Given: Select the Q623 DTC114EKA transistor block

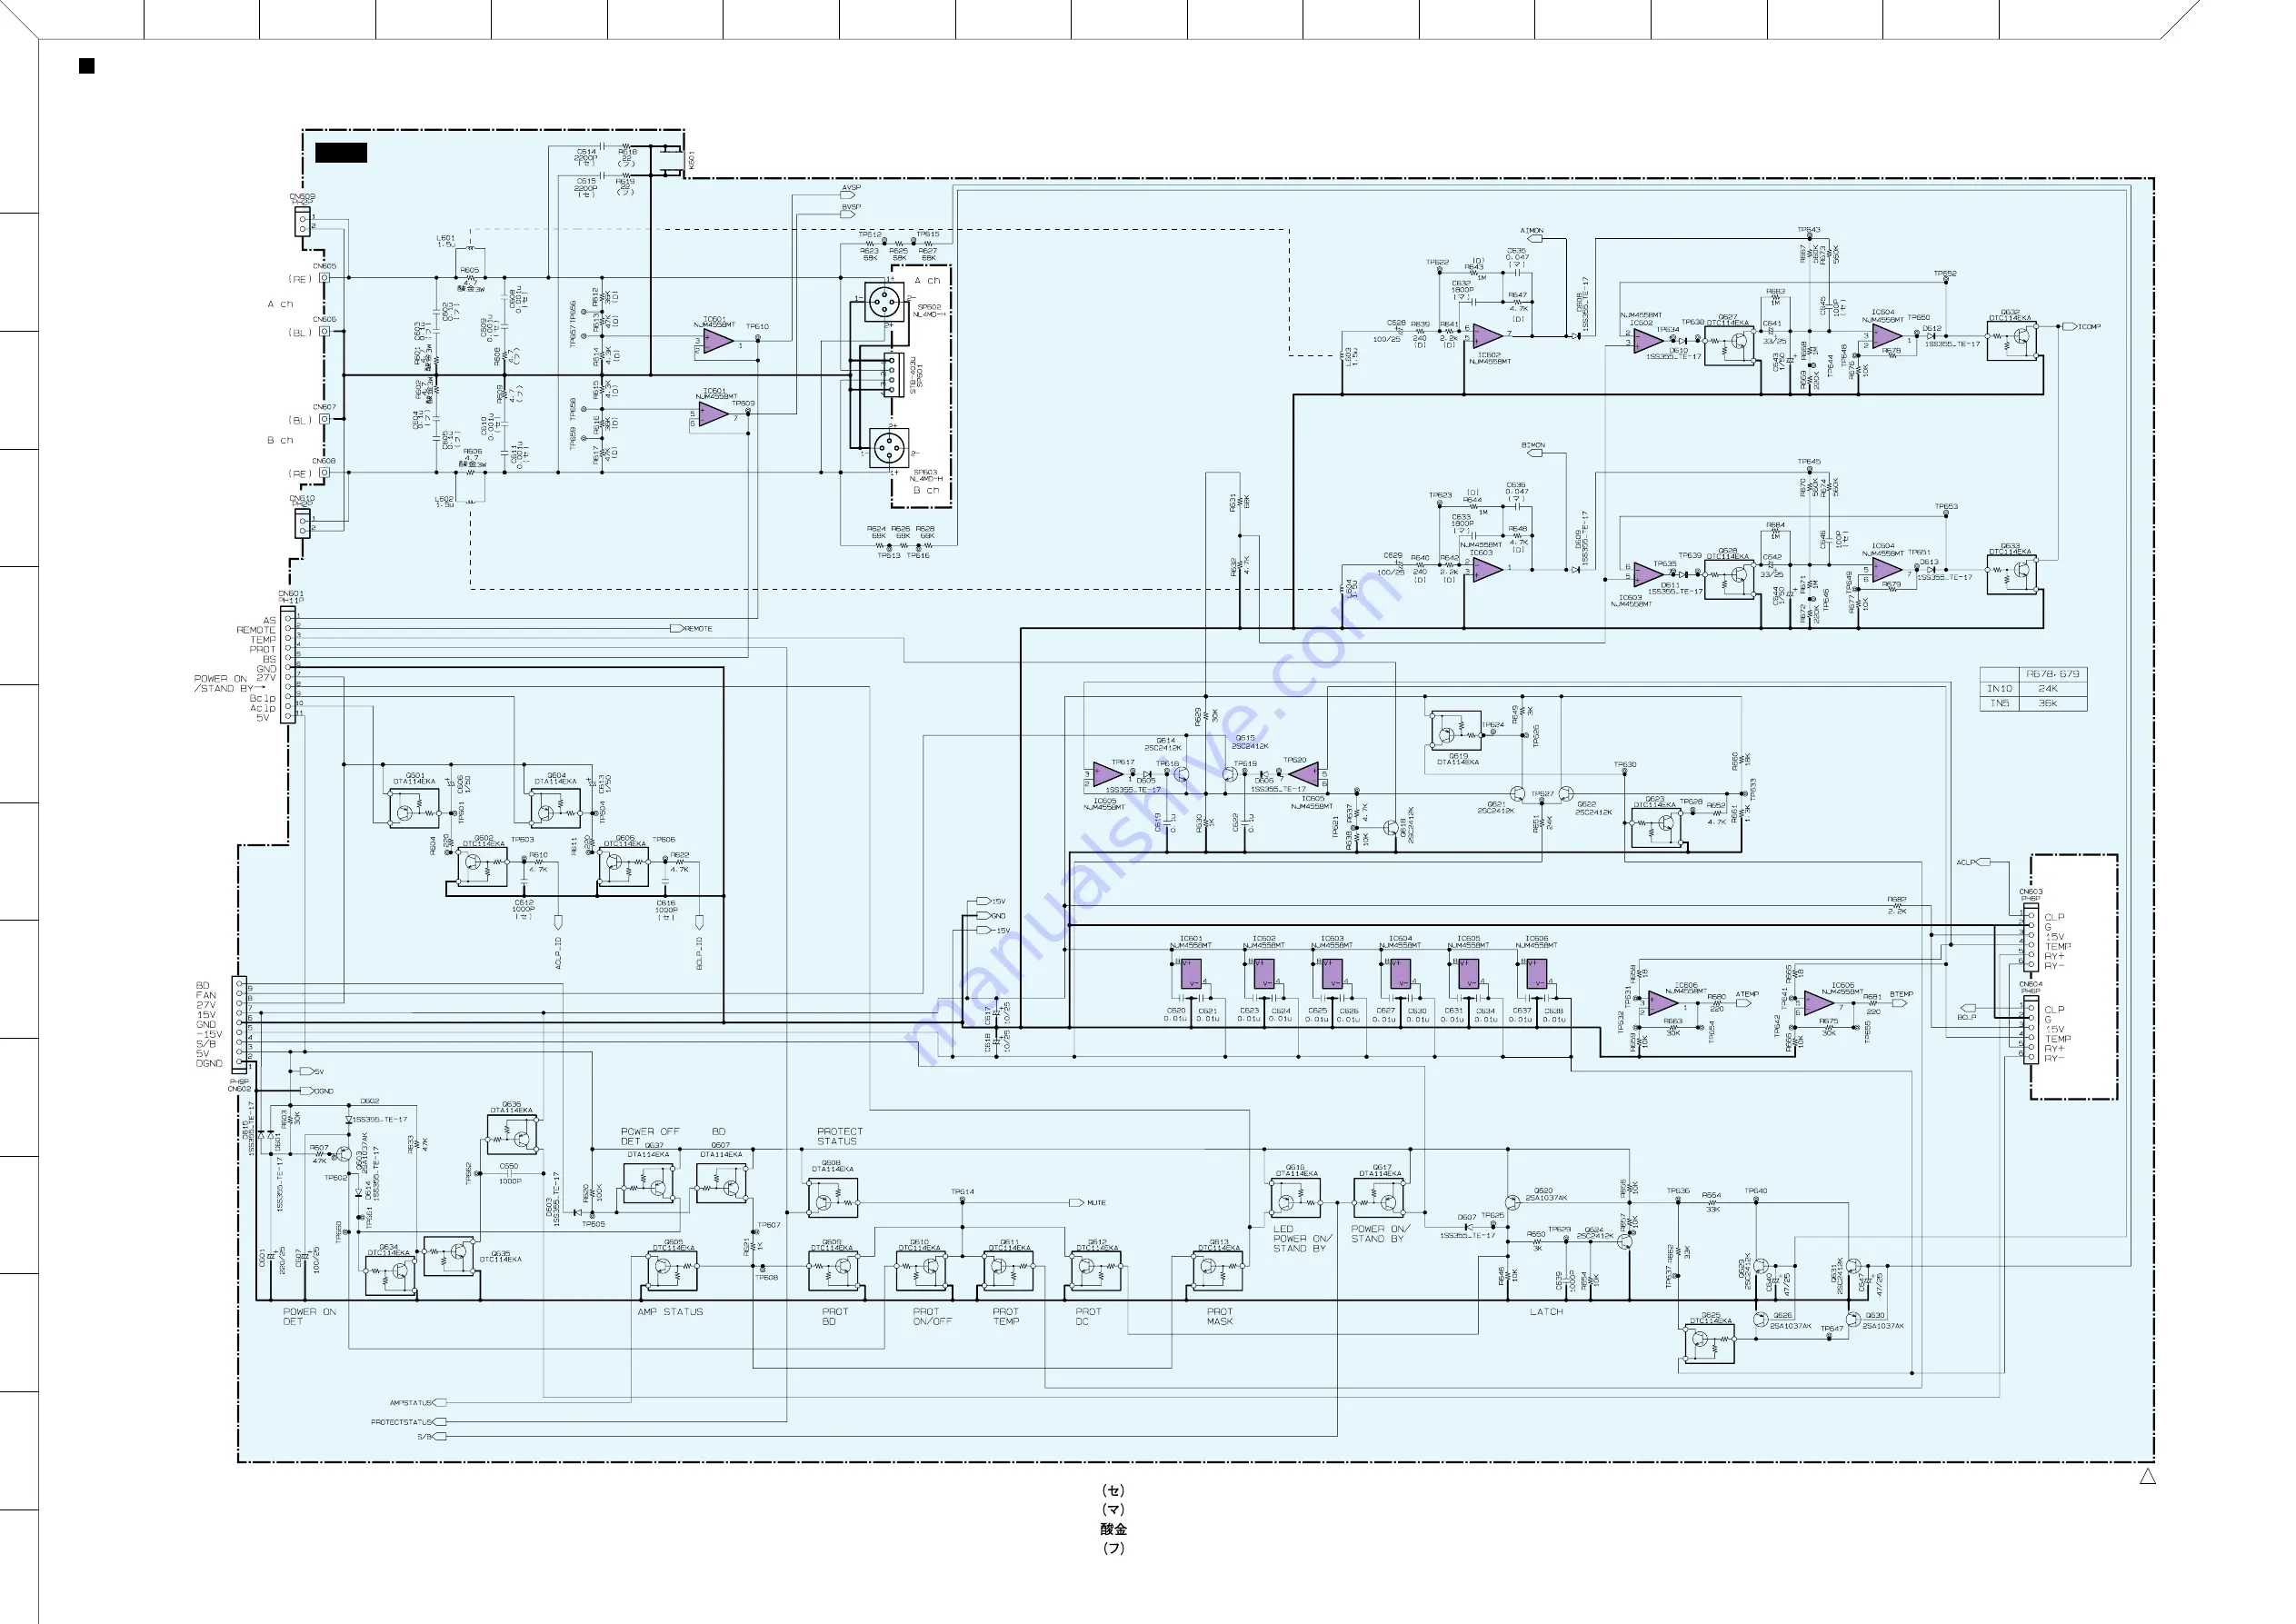Looking at the screenshot, I should [x=1656, y=828].
